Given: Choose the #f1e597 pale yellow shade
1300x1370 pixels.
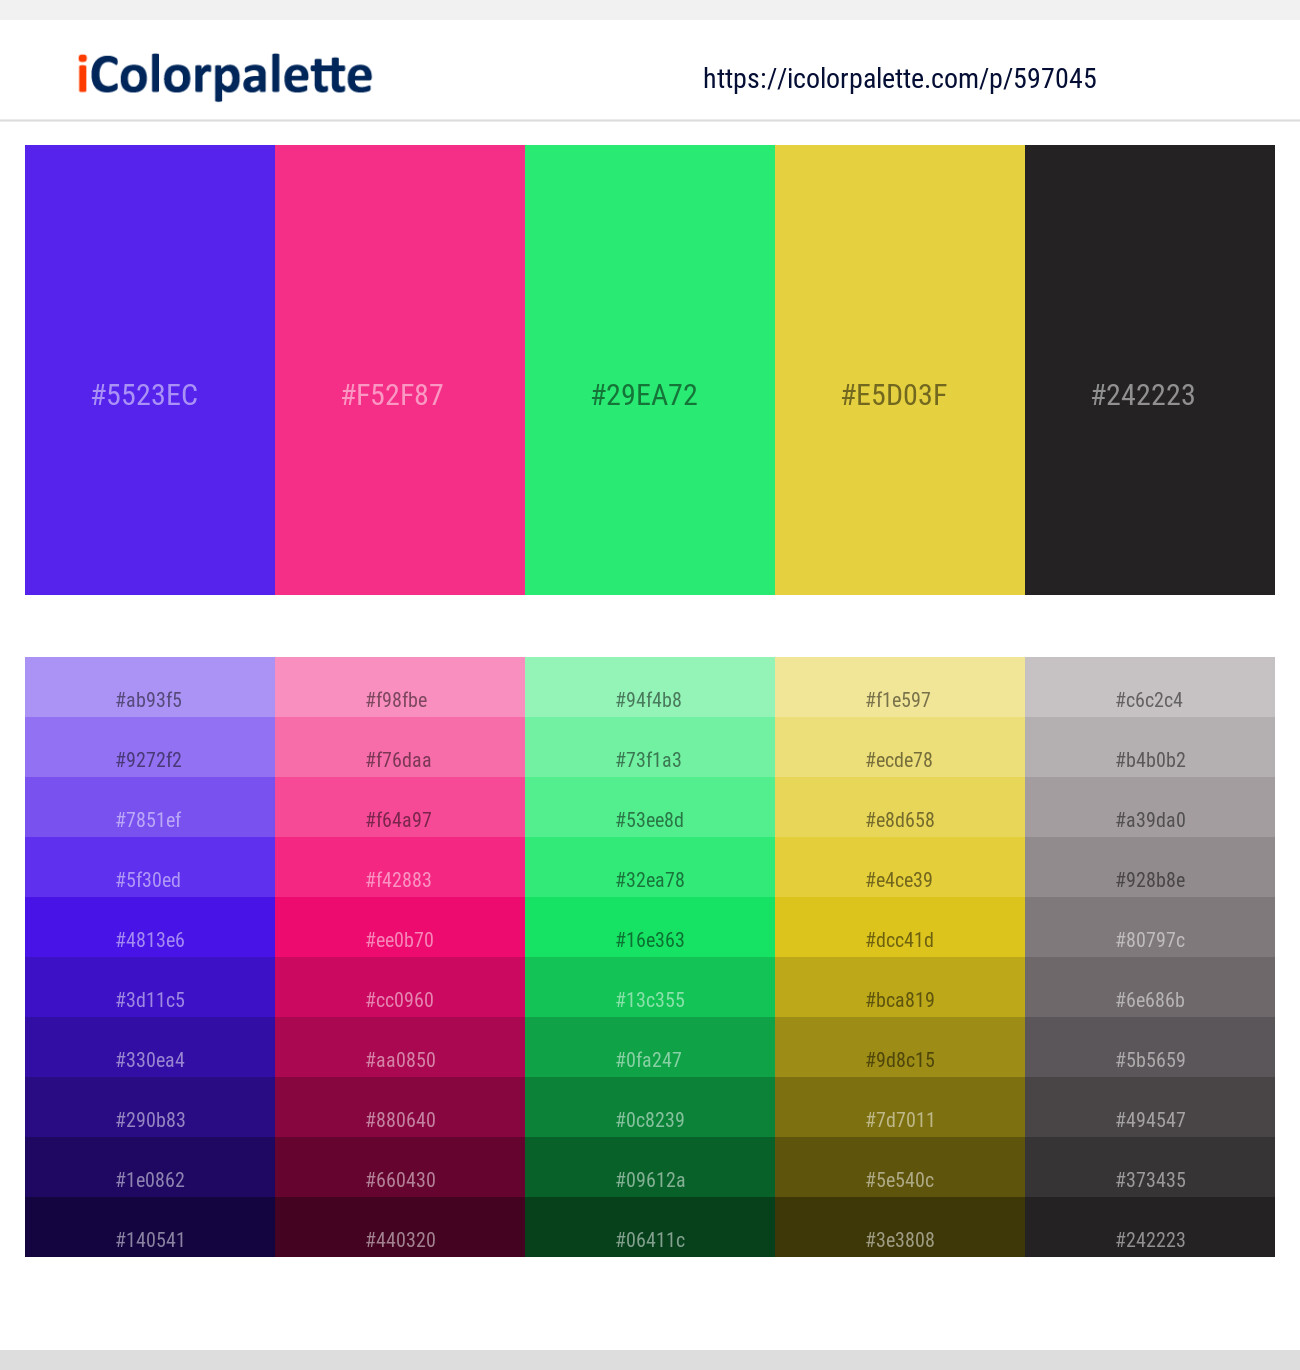Looking at the screenshot, I should click(900, 687).
